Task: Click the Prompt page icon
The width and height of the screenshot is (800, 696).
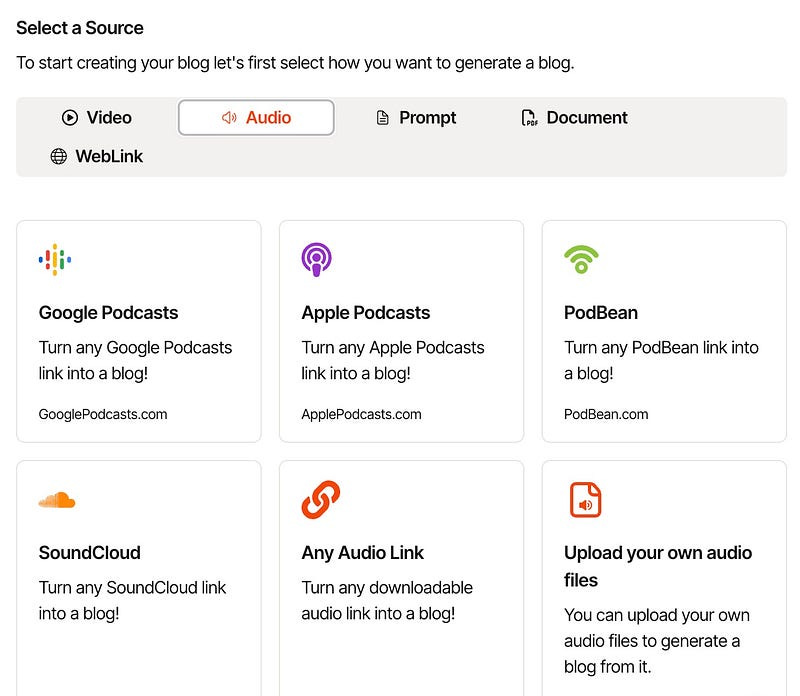Action: tap(382, 117)
